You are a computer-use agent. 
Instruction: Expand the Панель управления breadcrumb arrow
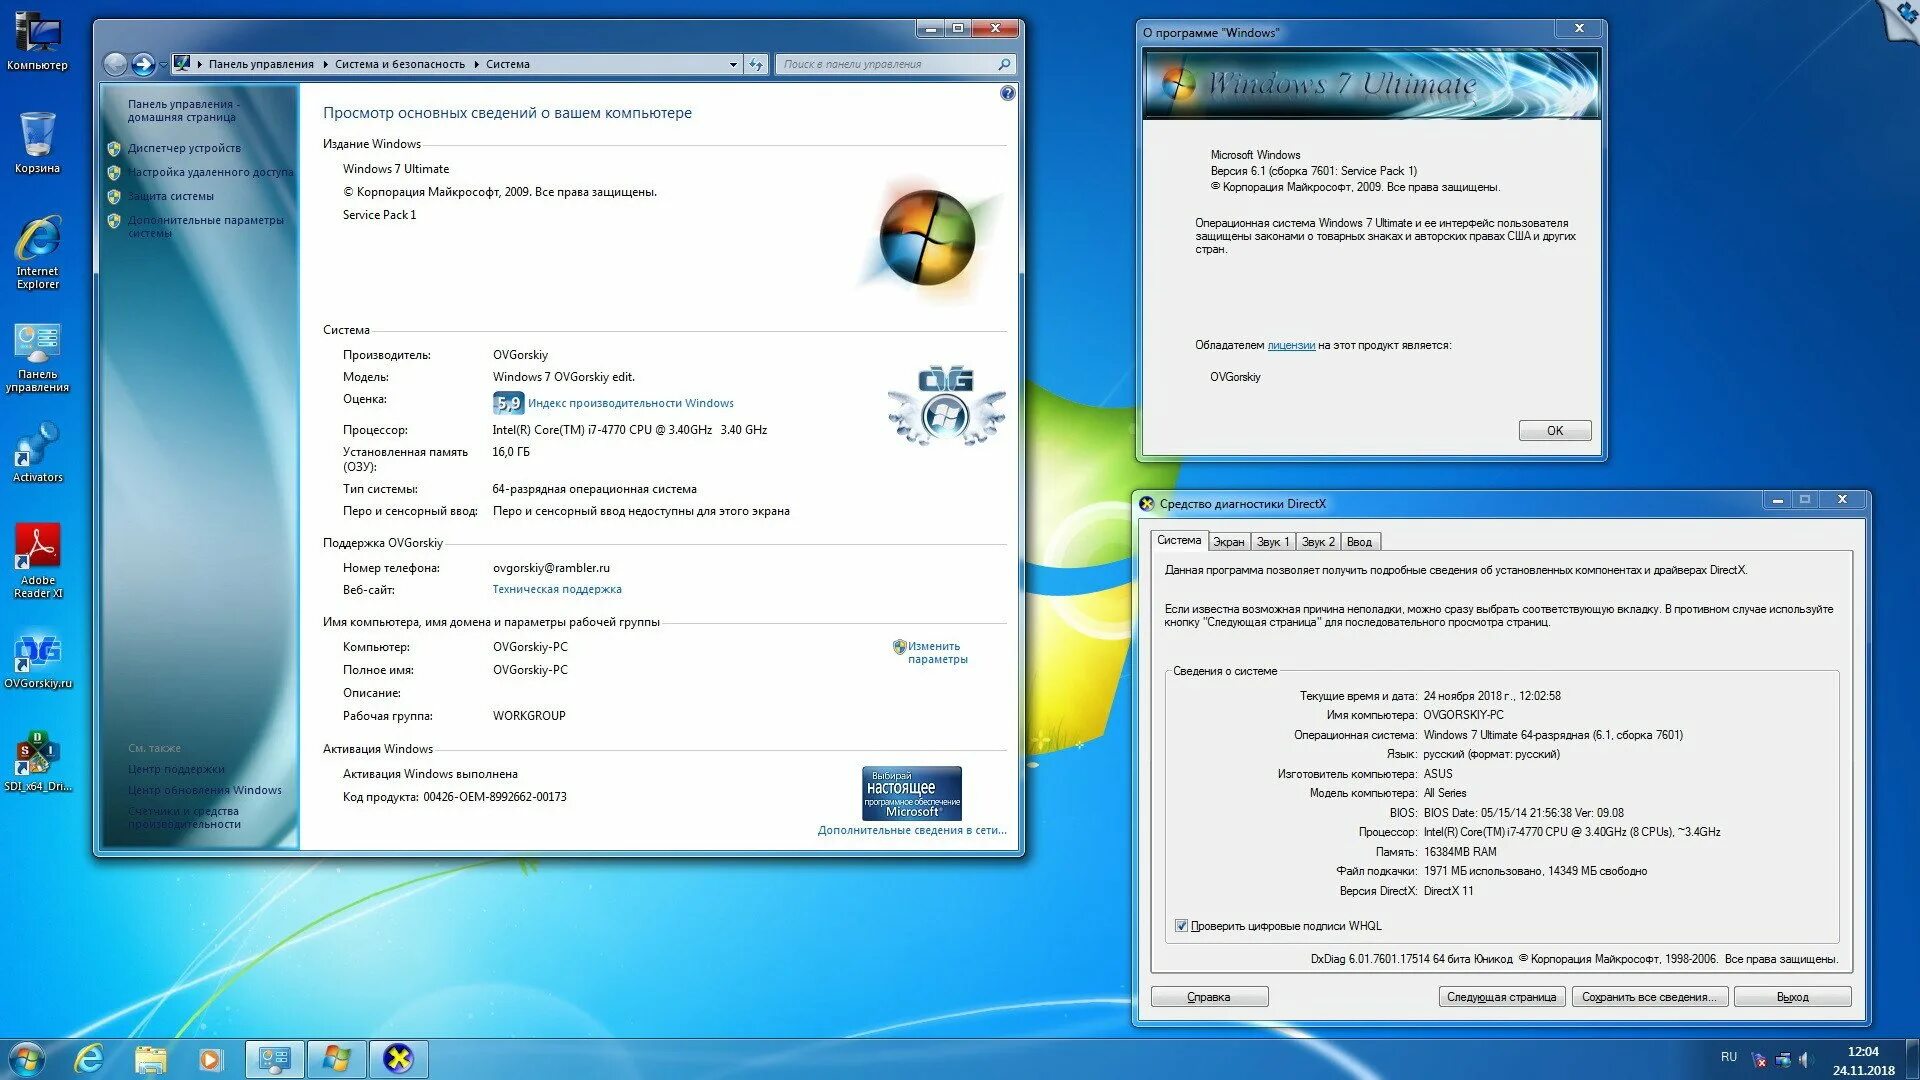(325, 64)
